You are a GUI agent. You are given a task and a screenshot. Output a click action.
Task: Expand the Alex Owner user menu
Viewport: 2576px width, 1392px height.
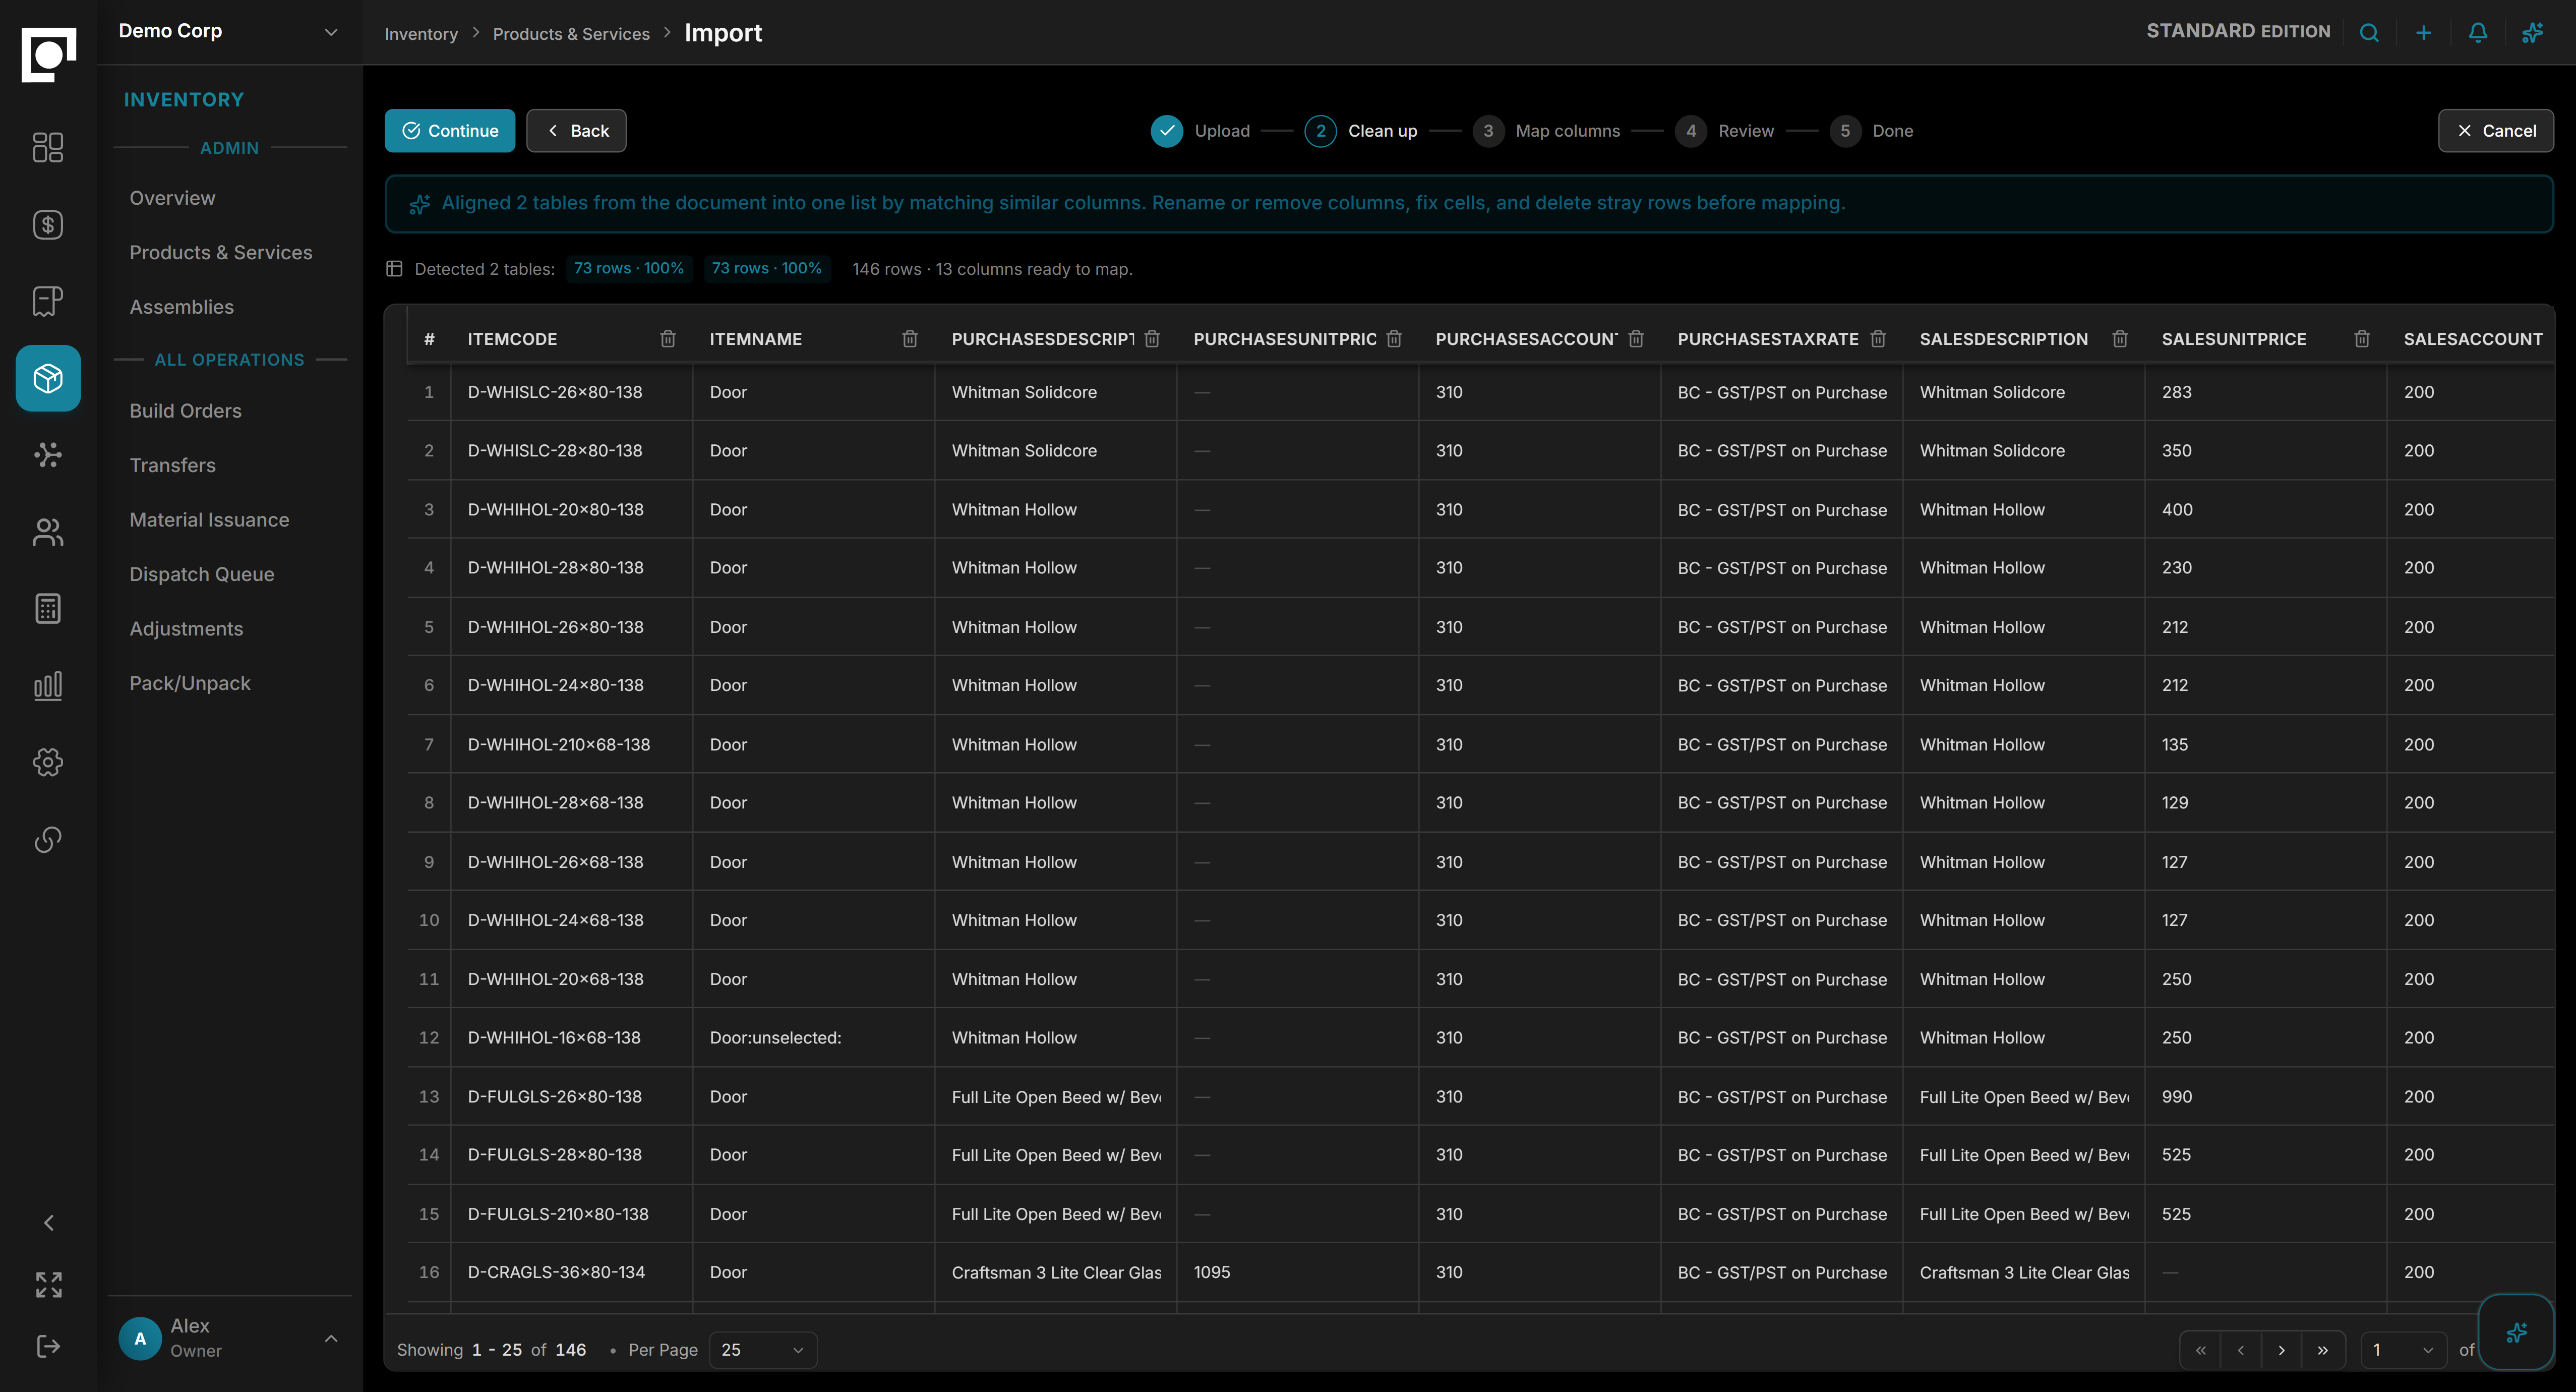230,1338
